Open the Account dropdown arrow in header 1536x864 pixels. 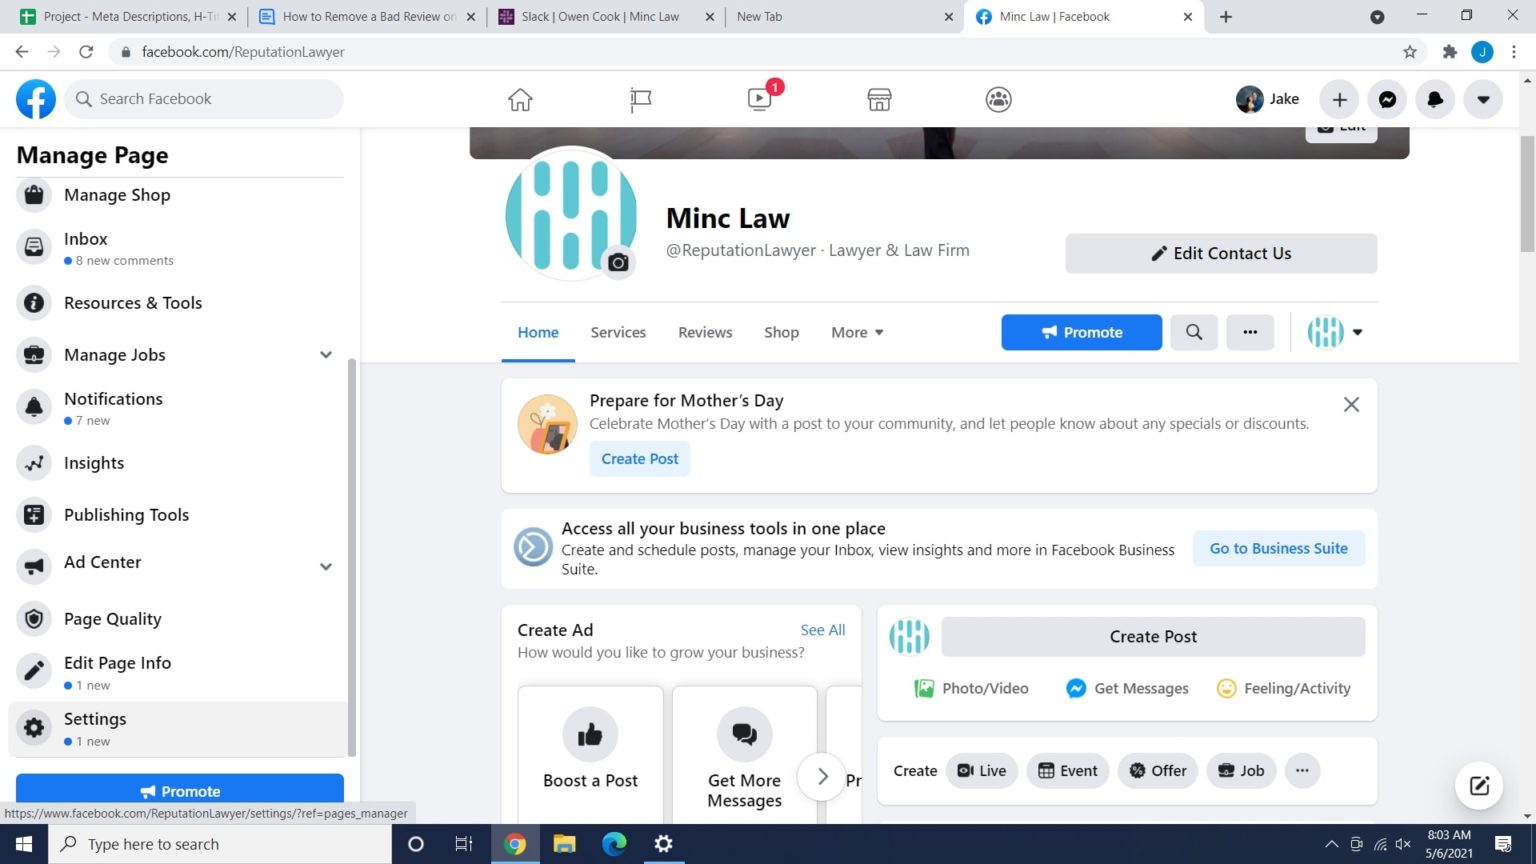point(1483,99)
